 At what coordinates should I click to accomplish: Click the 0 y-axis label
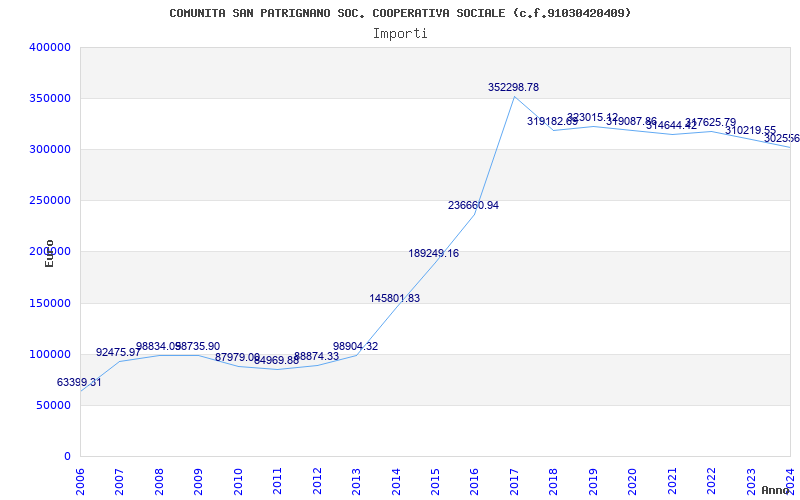tap(67, 457)
